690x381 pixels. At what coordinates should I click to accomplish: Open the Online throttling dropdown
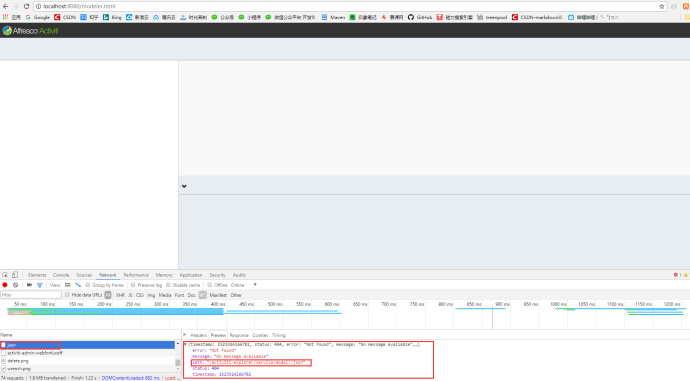tap(244, 285)
